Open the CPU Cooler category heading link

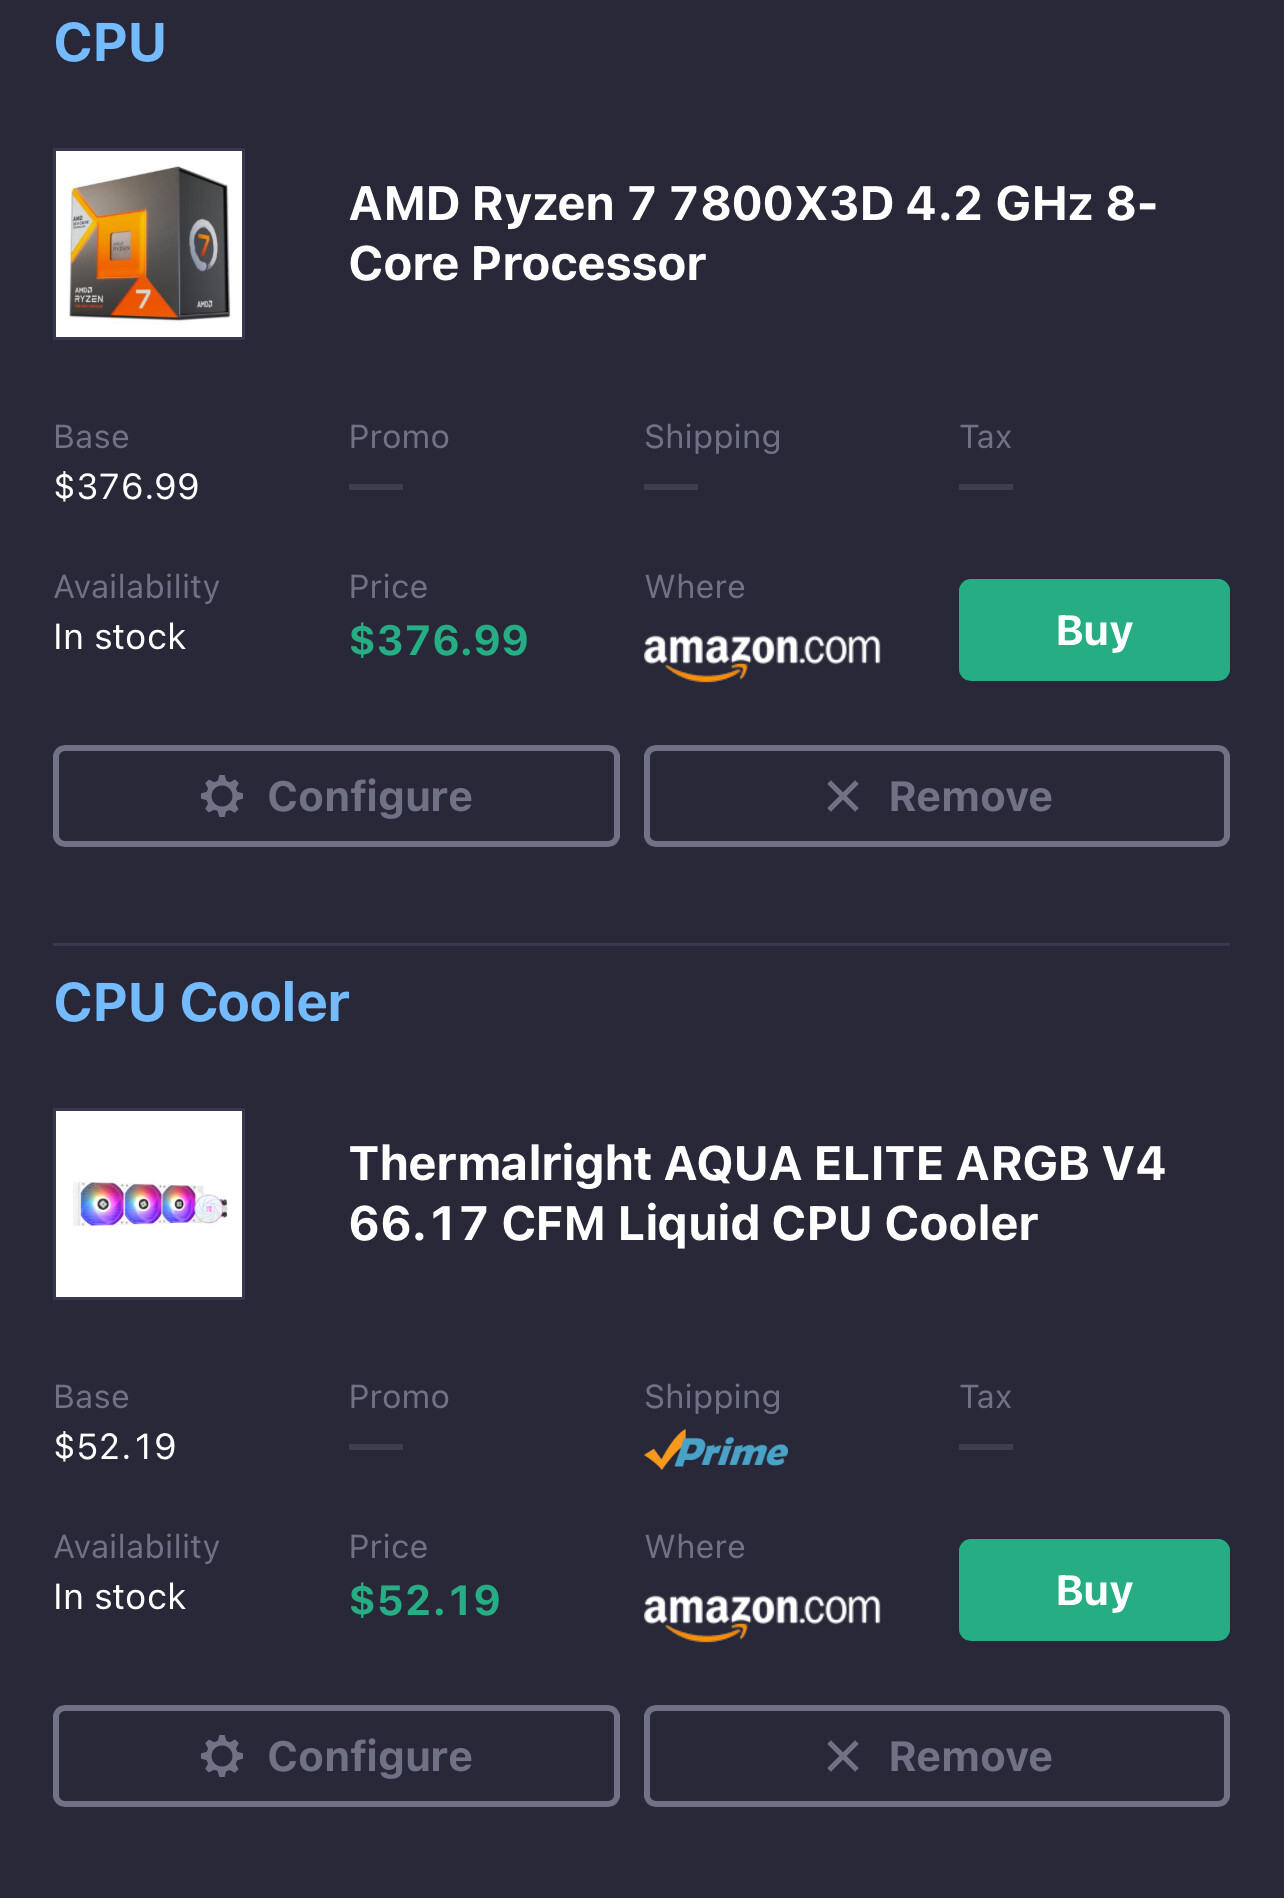(201, 1002)
